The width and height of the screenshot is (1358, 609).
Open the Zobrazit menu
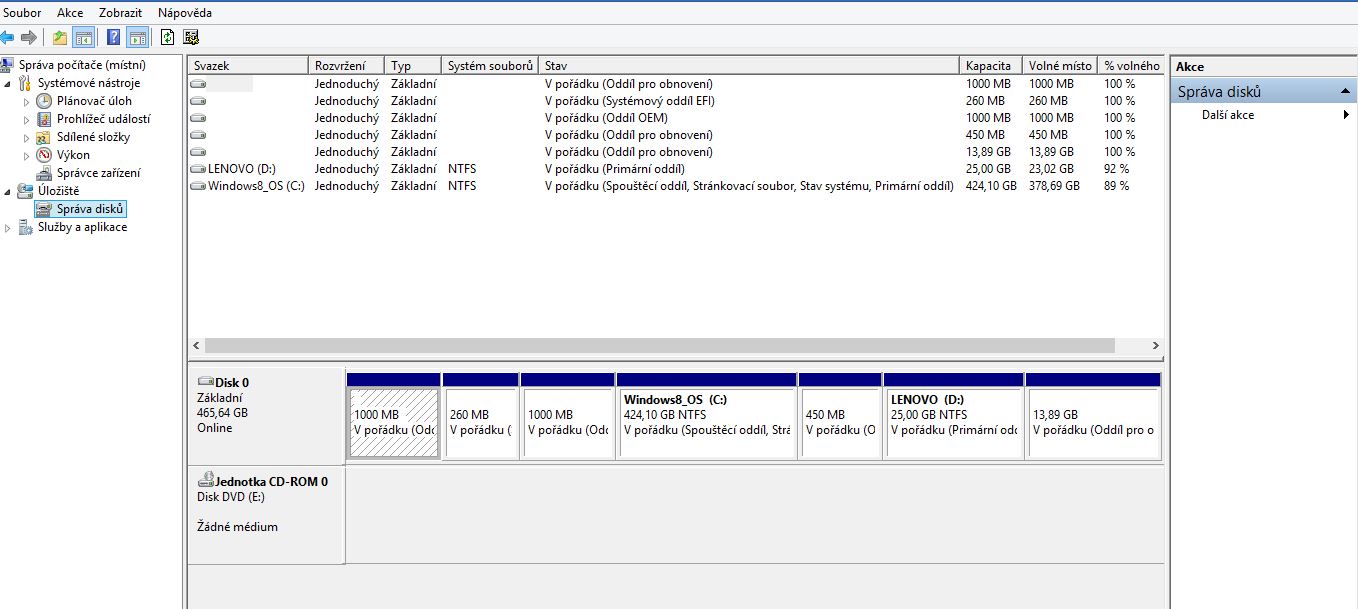[120, 13]
